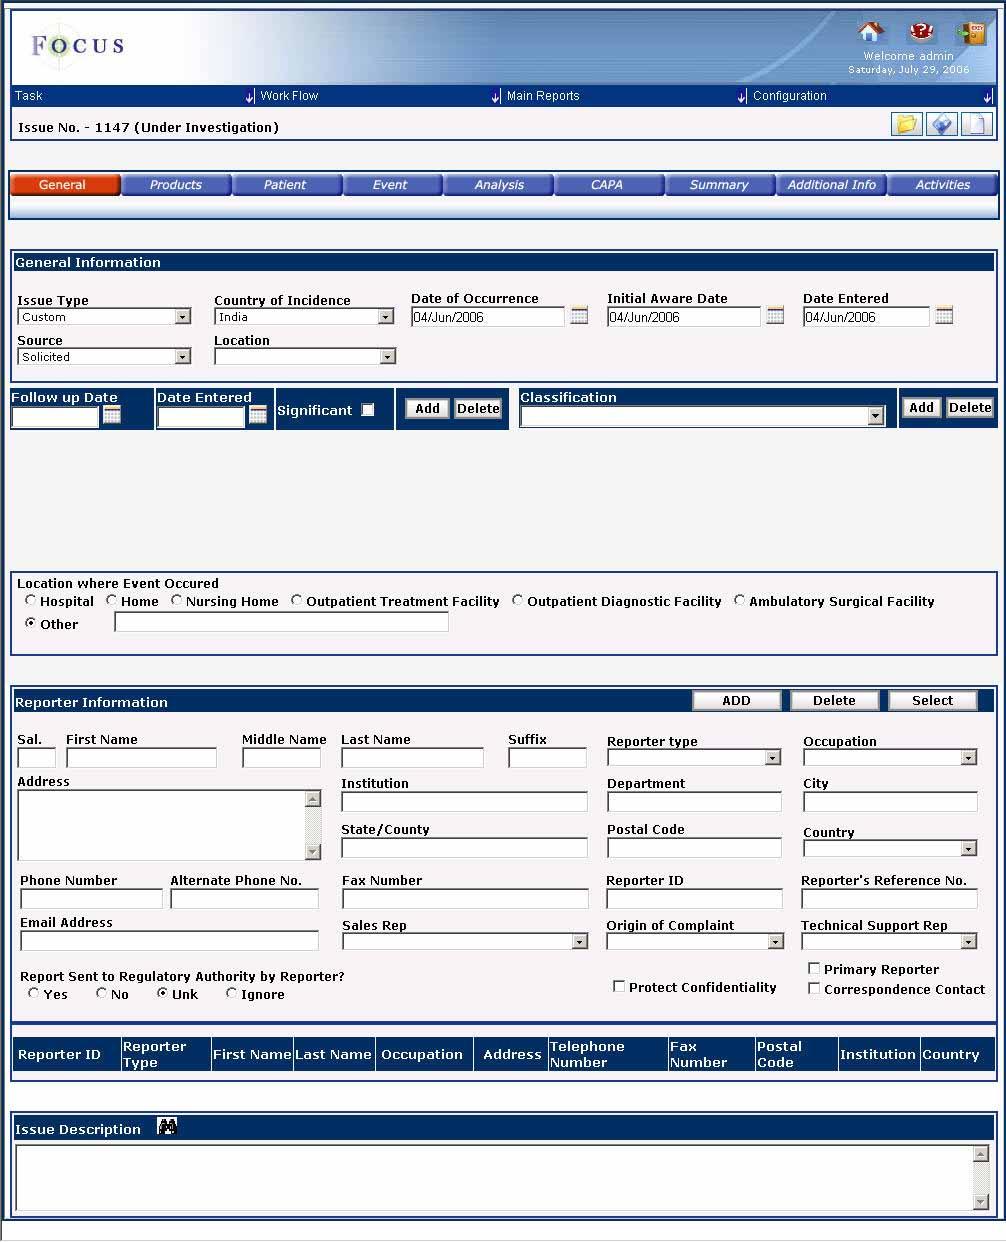Image resolution: width=1006 pixels, height=1242 pixels.
Task: Click the binoculars icon beside Issue Description
Action: [x=167, y=1127]
